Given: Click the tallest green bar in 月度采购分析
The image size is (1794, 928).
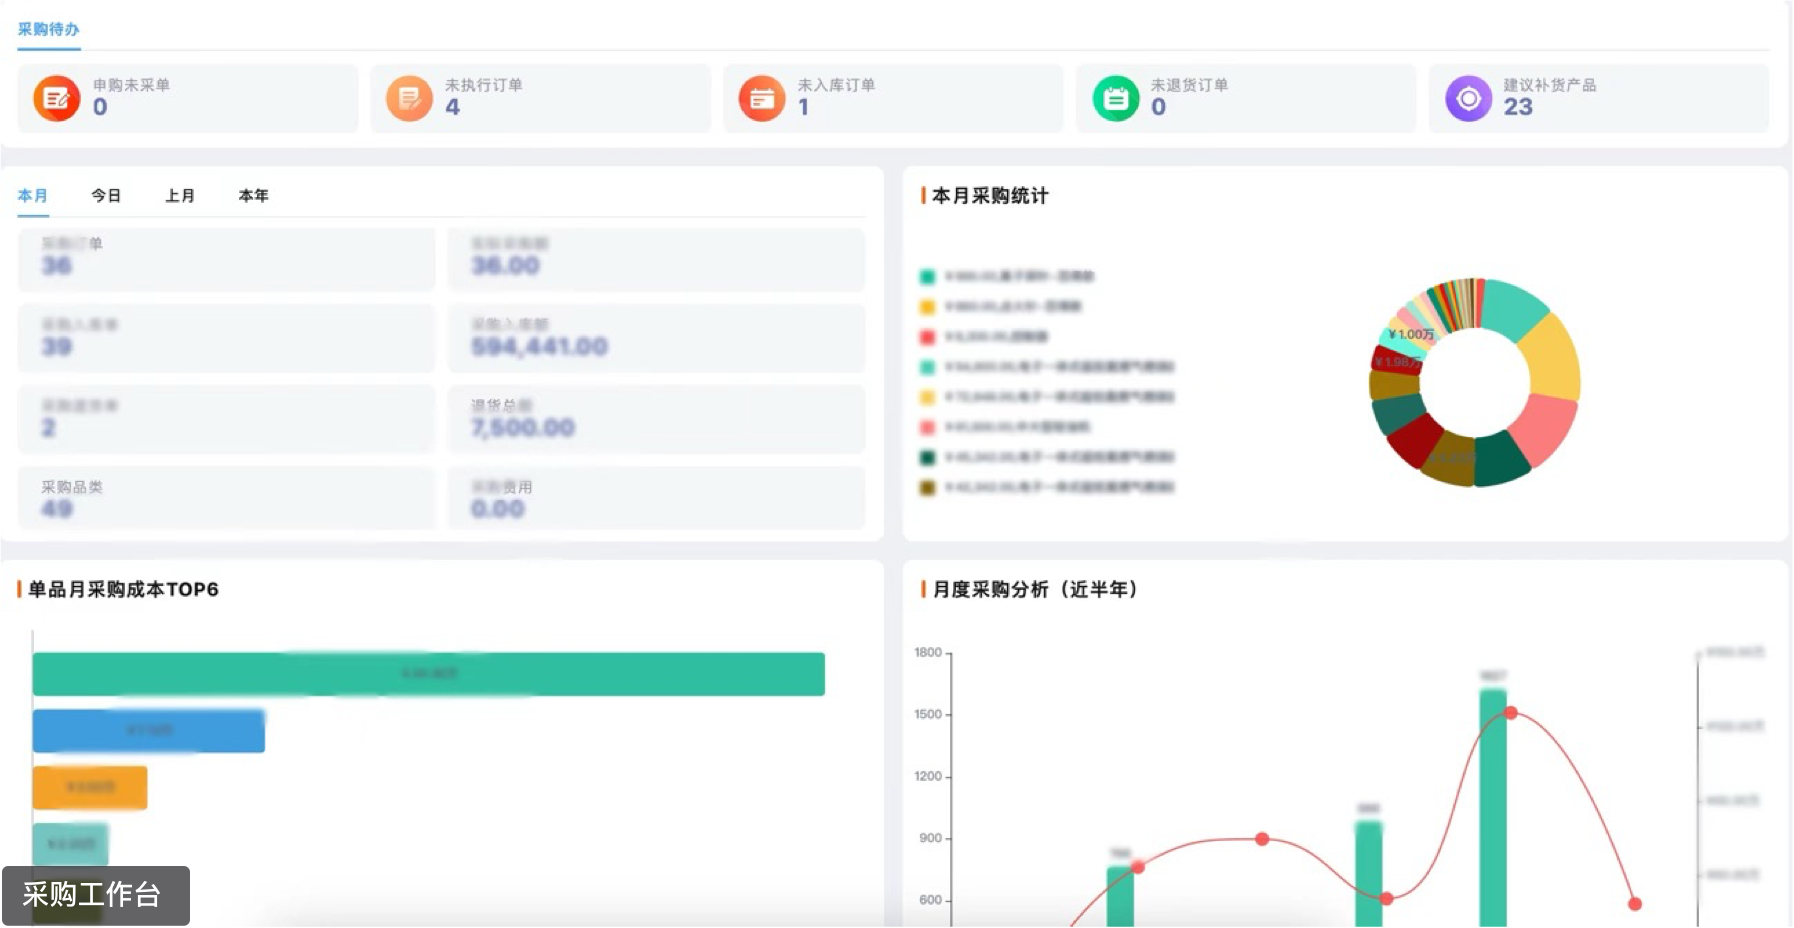Looking at the screenshot, I should (x=1492, y=800).
